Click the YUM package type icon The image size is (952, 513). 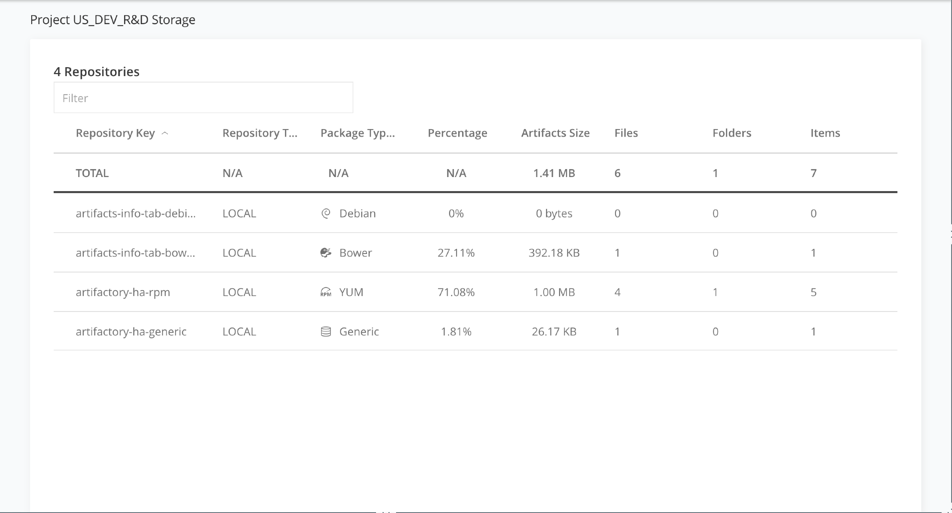pyautogui.click(x=326, y=292)
